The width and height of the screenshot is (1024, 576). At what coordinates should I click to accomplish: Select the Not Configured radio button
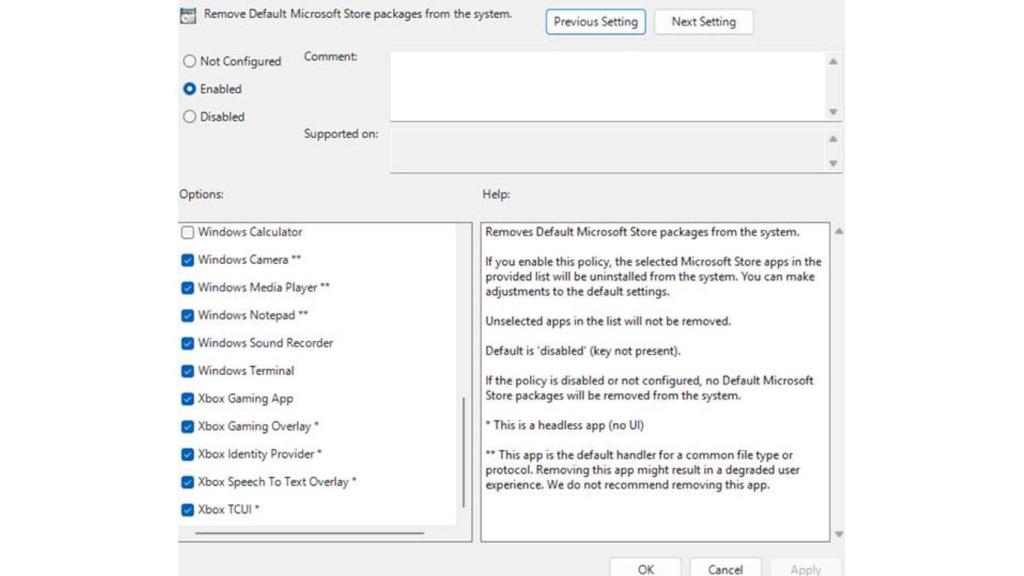click(x=189, y=61)
